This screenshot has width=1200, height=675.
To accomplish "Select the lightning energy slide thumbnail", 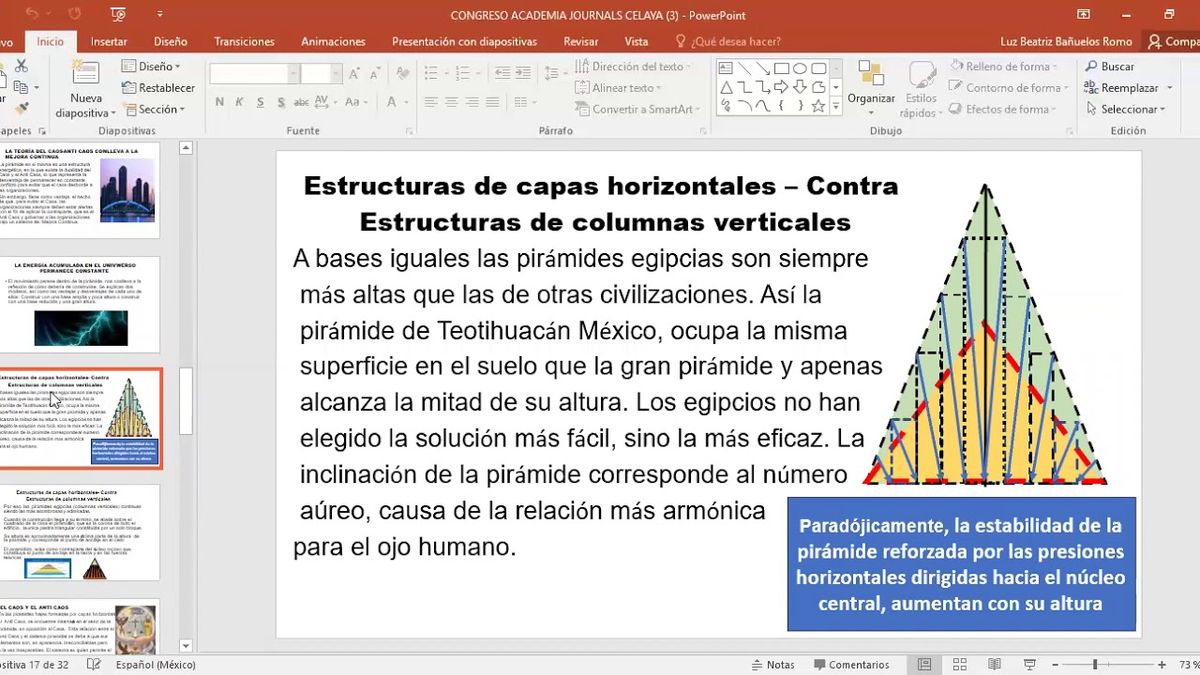I will tap(80, 303).
